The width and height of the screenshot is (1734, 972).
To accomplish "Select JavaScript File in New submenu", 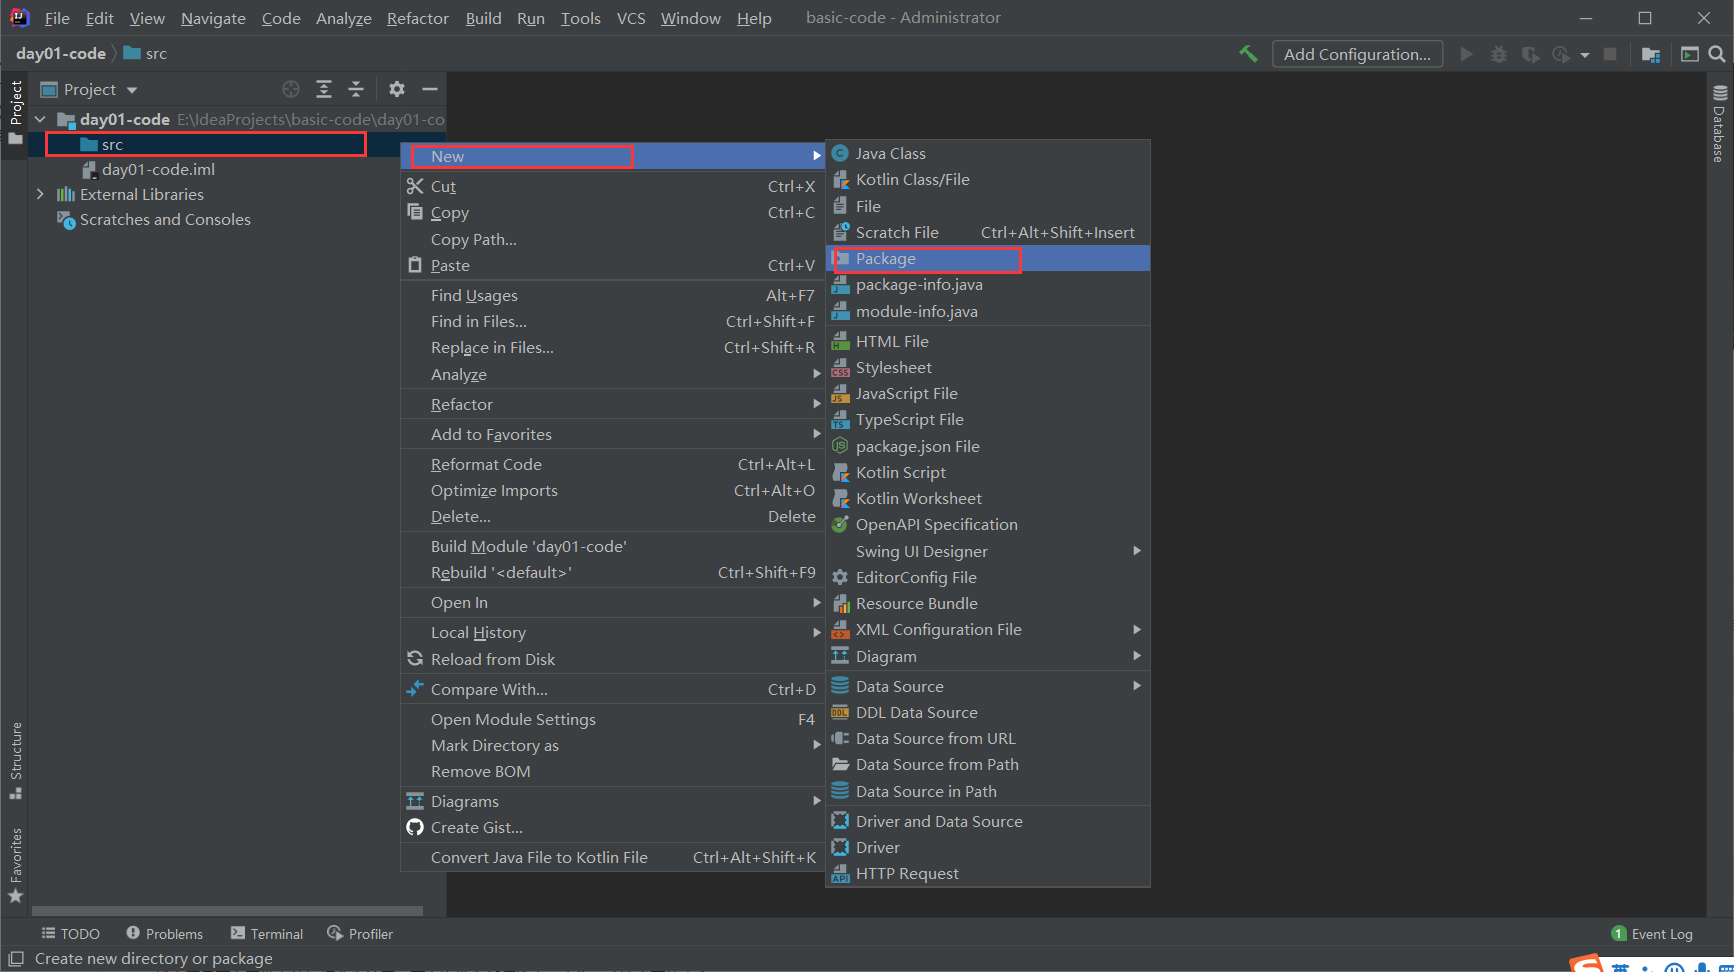I will click(x=988, y=393).
